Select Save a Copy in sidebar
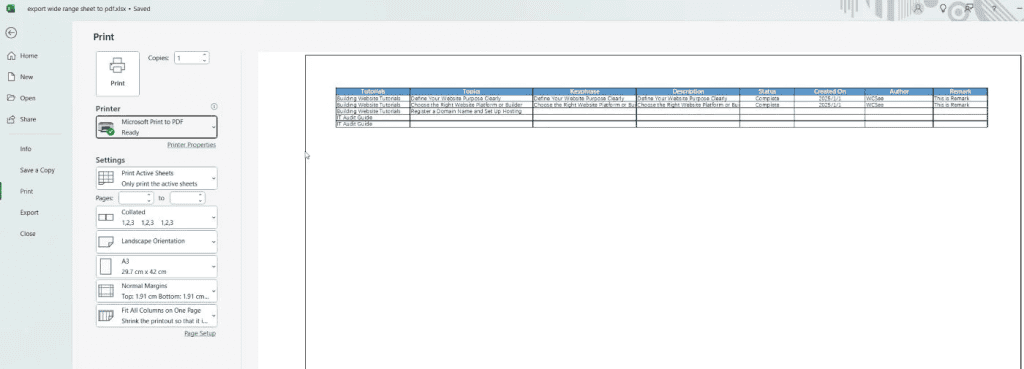The image size is (1024, 369). pyautogui.click(x=37, y=170)
